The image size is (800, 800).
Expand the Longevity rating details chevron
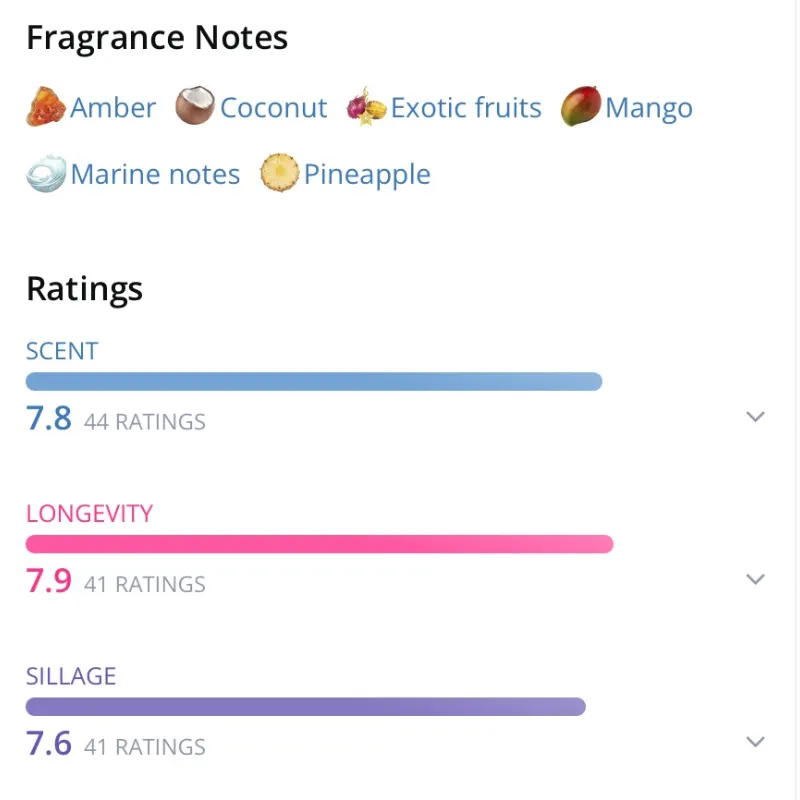[x=756, y=579]
